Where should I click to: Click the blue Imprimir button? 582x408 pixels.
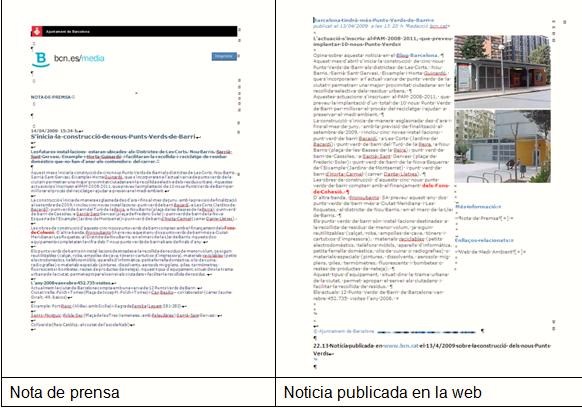click(x=224, y=56)
